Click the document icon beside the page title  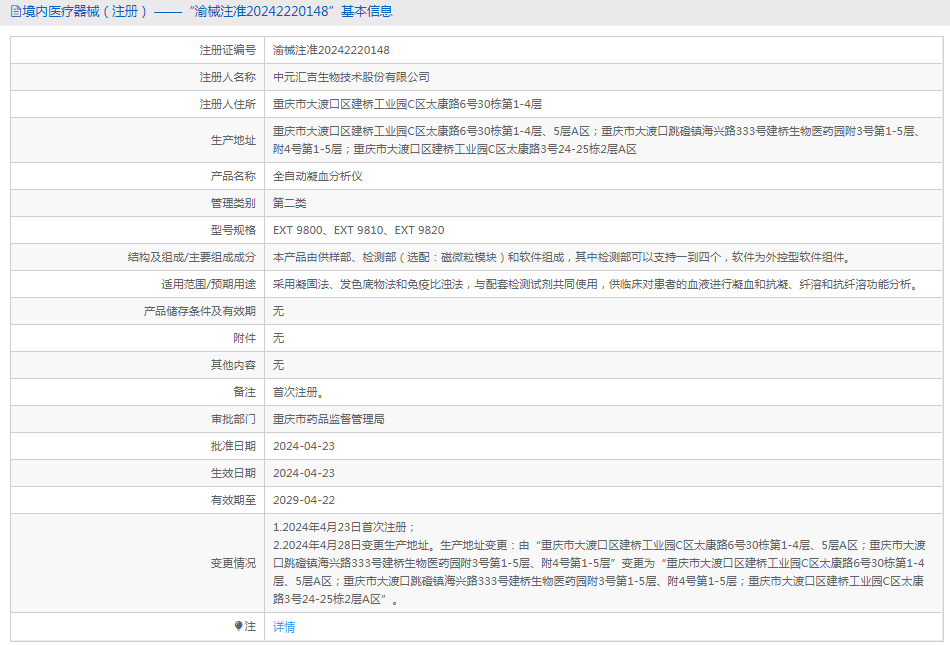[x=16, y=12]
